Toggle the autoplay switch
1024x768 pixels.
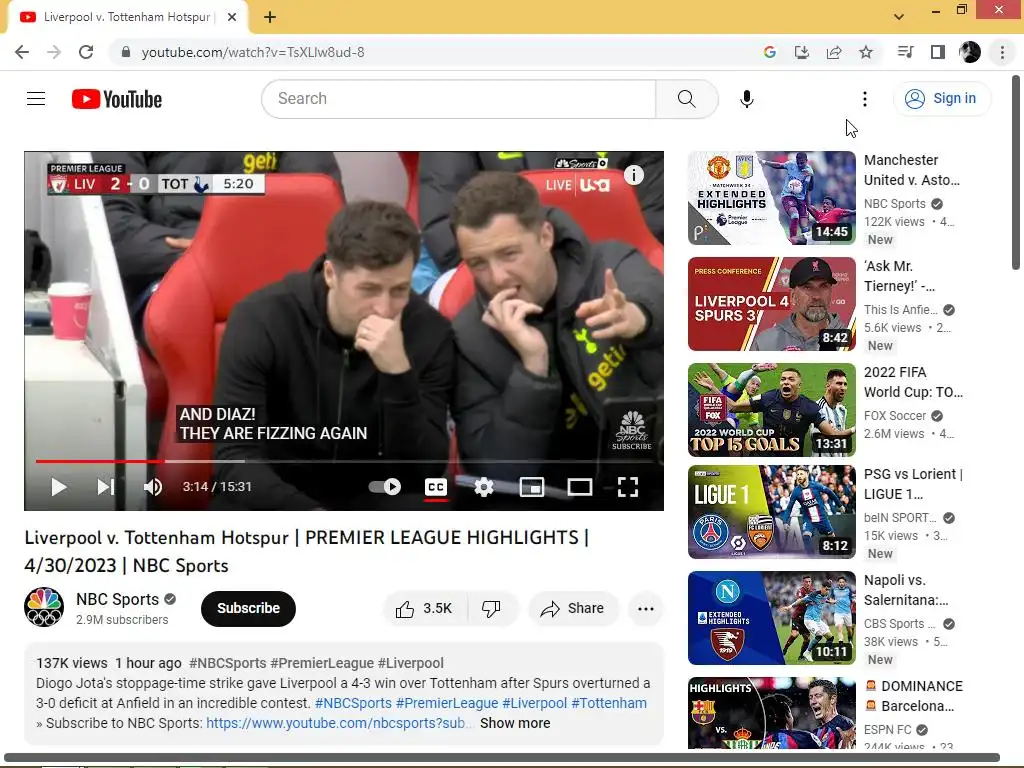point(385,487)
